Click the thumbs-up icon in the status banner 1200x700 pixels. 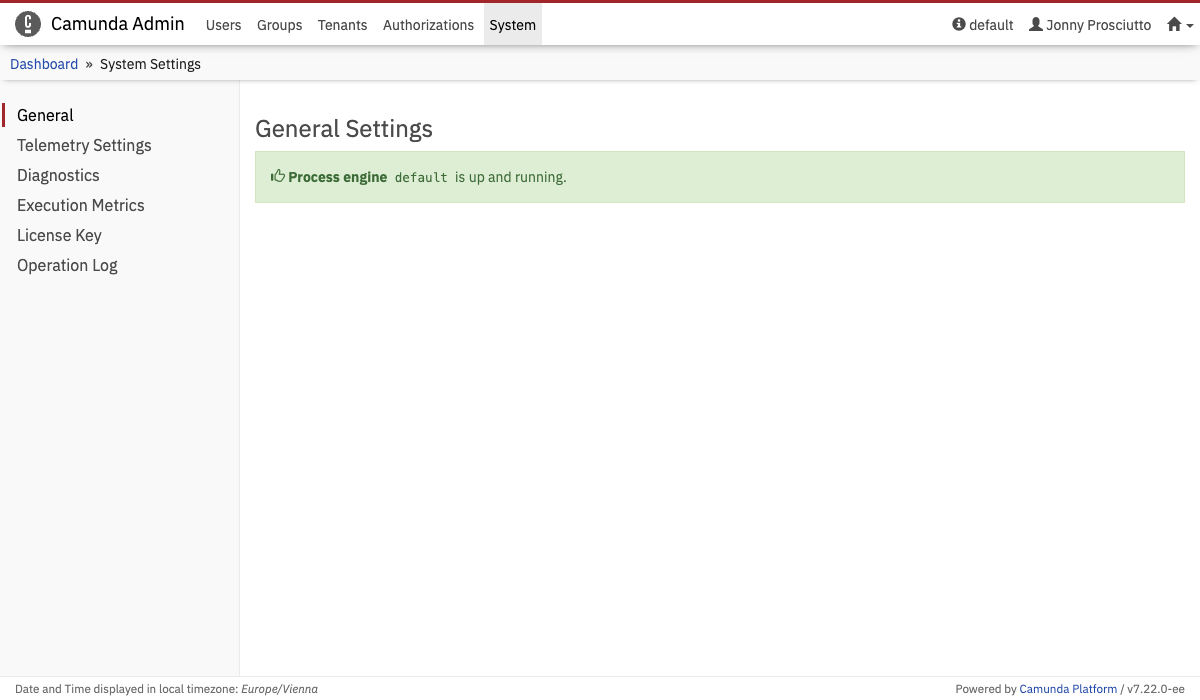click(278, 176)
